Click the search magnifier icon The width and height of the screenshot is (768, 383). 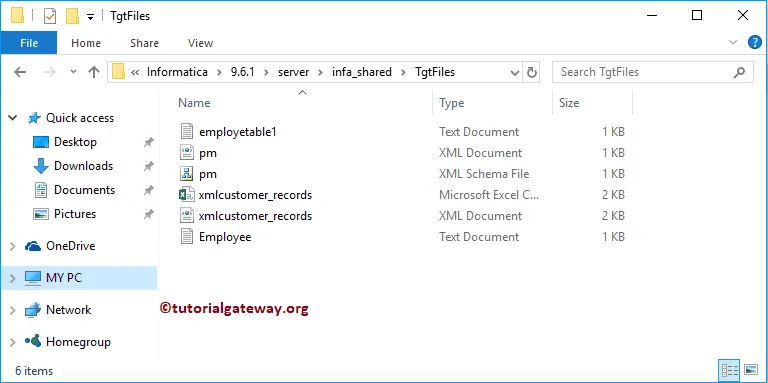point(739,72)
